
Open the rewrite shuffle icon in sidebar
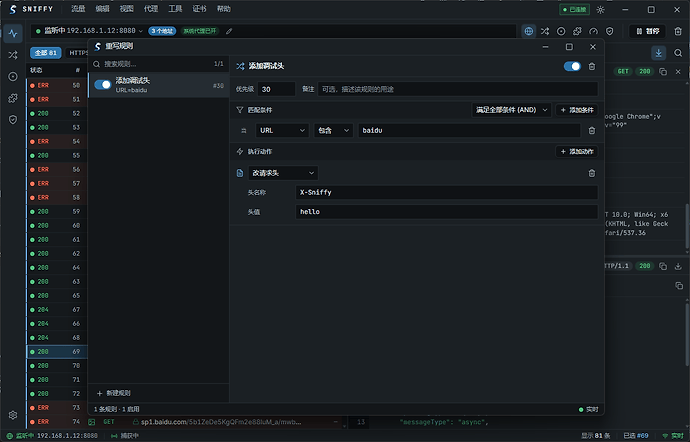(x=13, y=55)
